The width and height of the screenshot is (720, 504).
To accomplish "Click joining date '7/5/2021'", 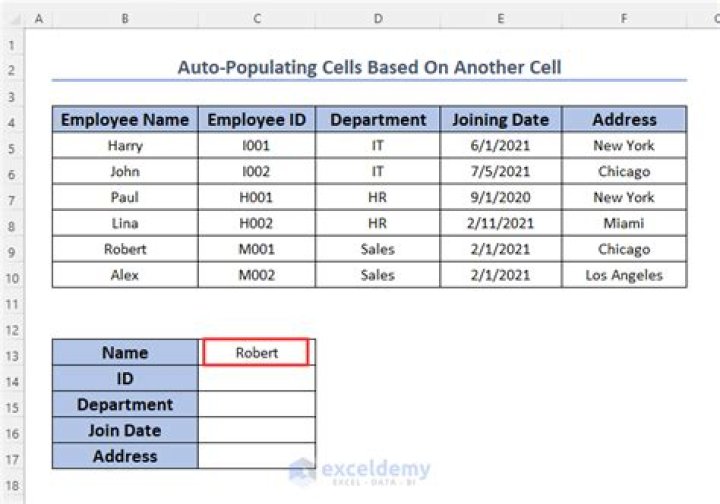I will [501, 171].
